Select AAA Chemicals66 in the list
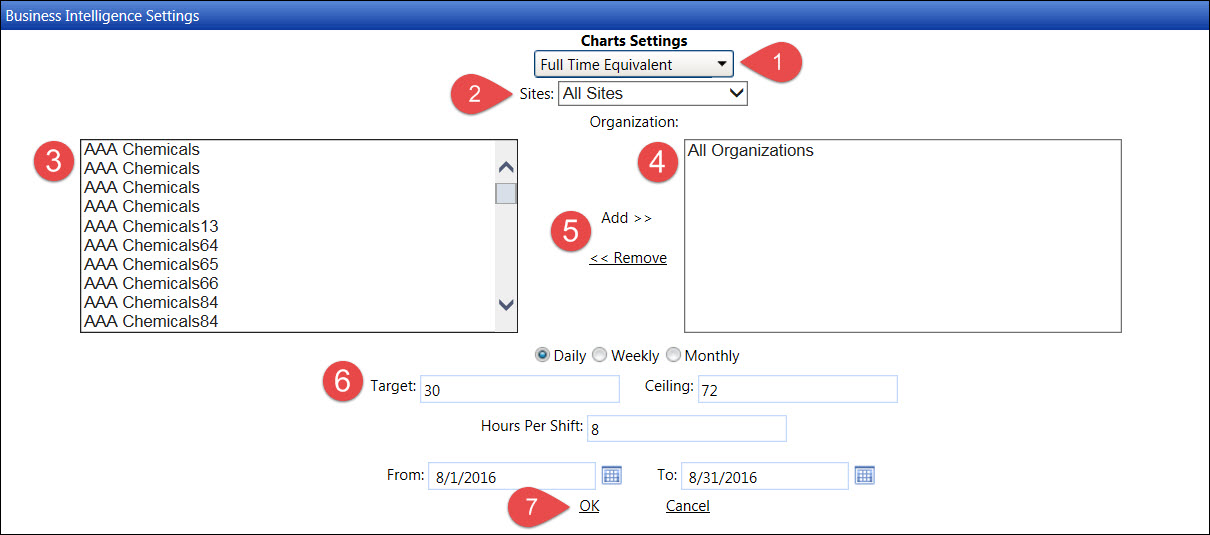This screenshot has width=1210, height=535. coord(151,283)
